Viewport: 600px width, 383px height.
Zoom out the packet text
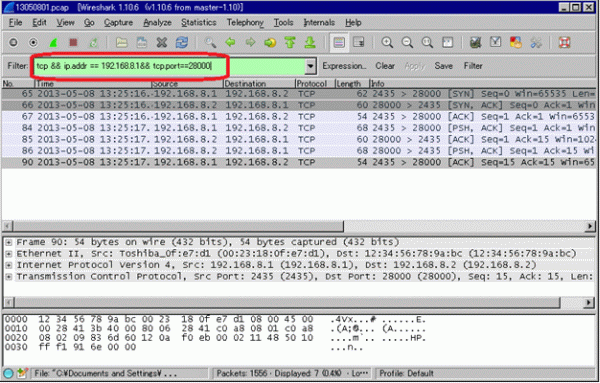tap(407, 42)
